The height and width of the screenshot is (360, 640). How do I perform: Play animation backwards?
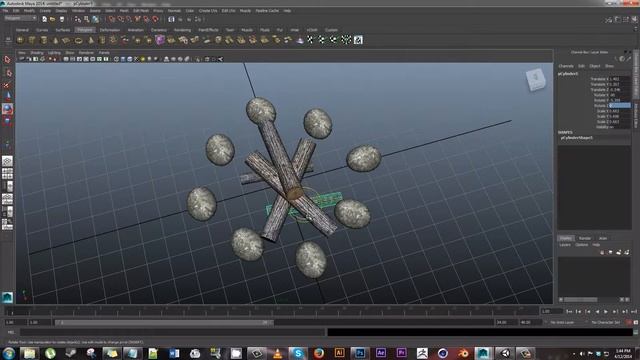pos(597,311)
